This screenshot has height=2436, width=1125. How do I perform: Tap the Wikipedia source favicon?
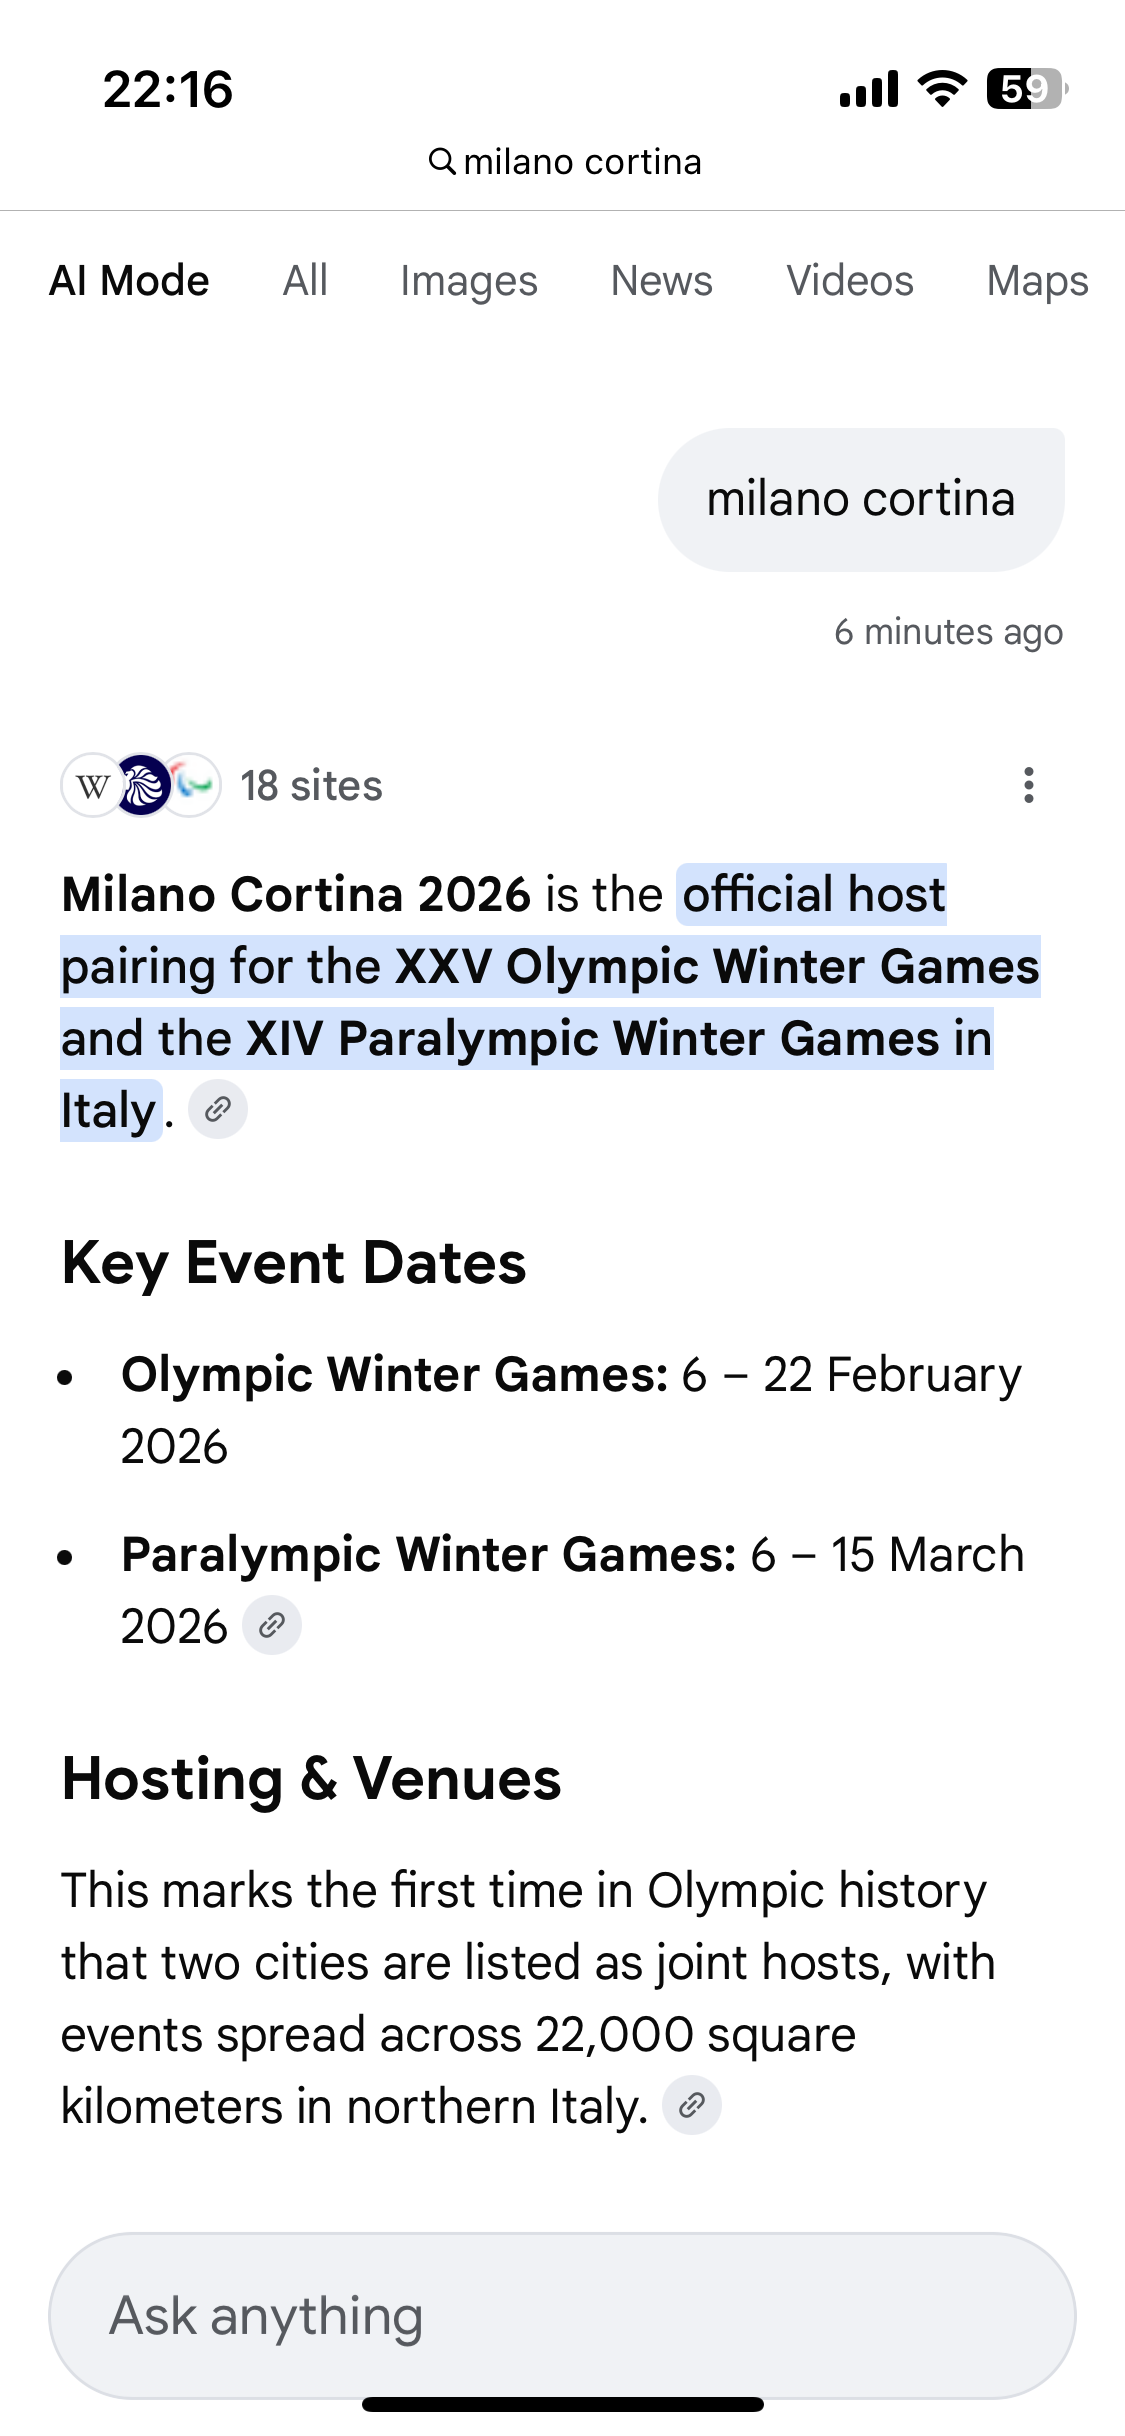point(92,786)
